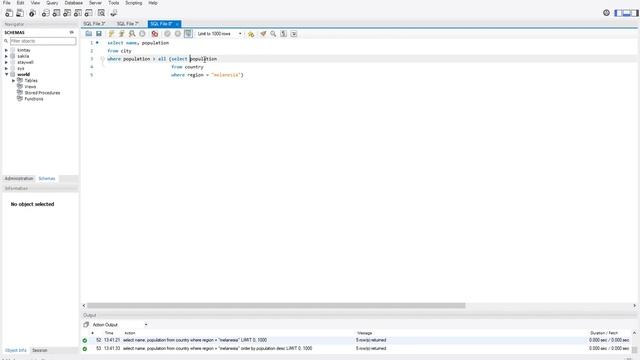
Task: Switch to the Object Info tab
Action: pyautogui.click(x=16, y=351)
